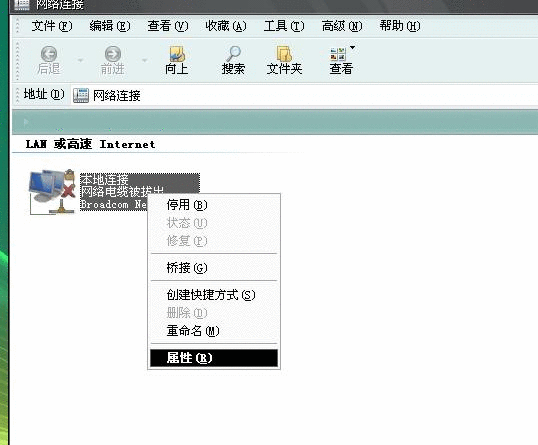Viewport: 538px width, 445px height.
Task: Click the 查看 view mode icon
Action: click(338, 54)
